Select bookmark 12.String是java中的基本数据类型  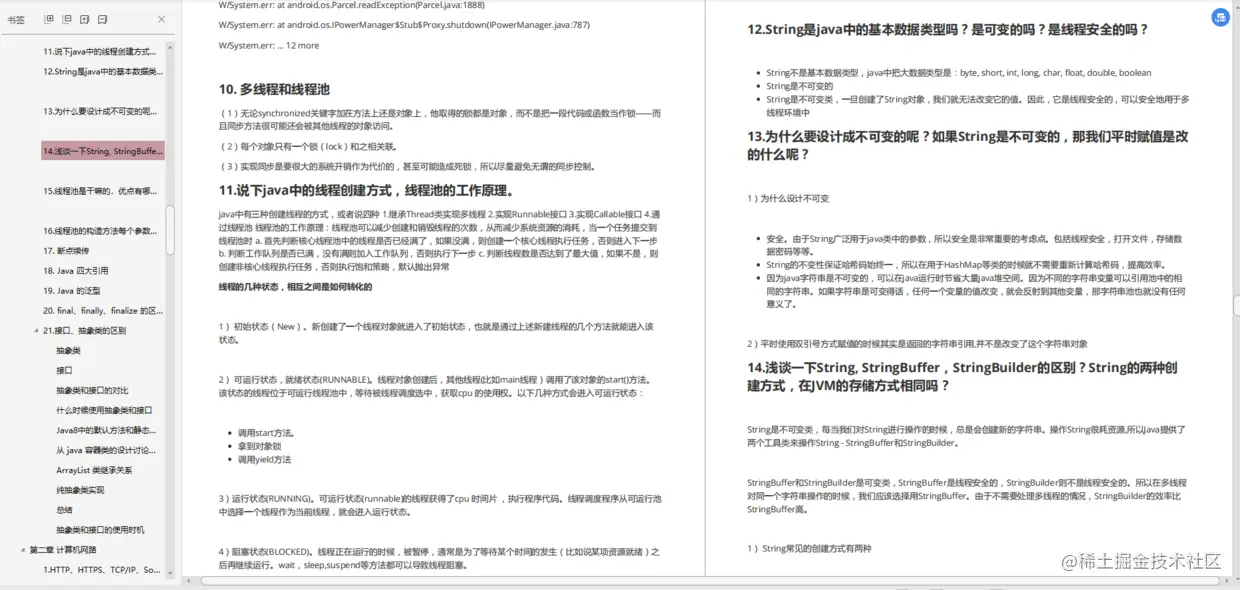[x=102, y=71]
